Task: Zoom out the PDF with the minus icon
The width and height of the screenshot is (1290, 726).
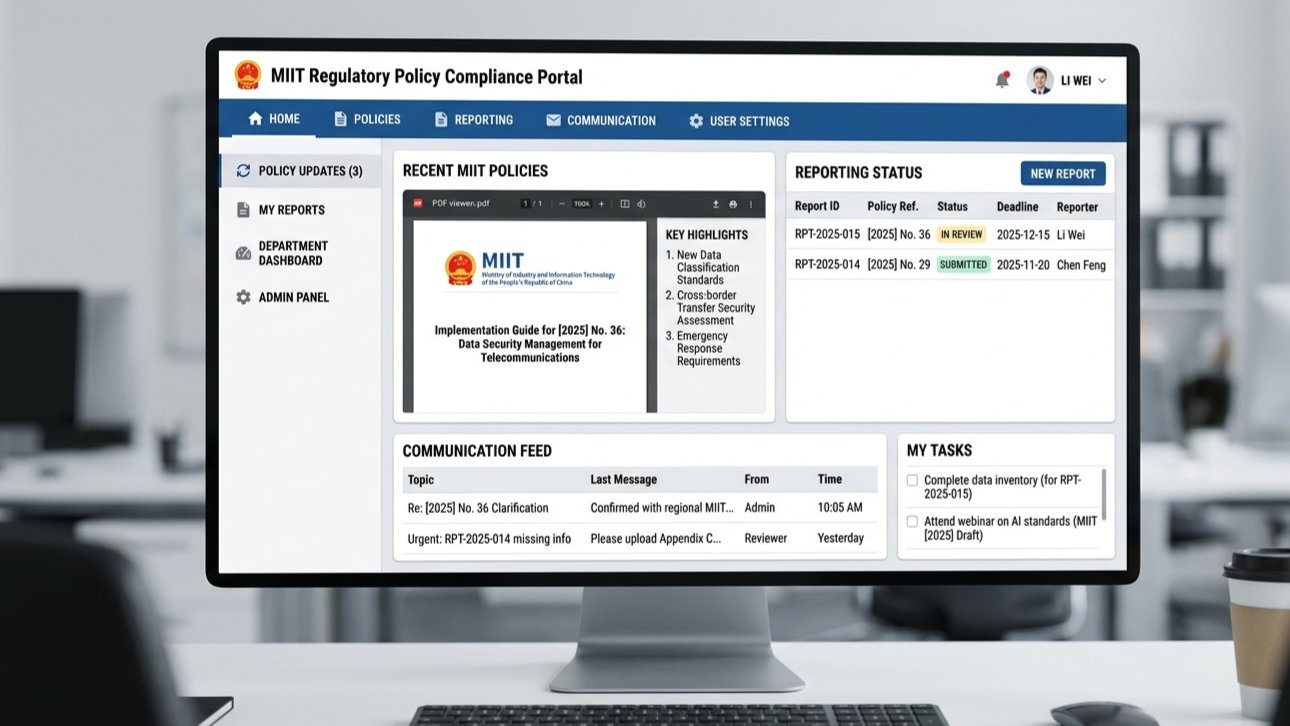Action: click(562, 204)
